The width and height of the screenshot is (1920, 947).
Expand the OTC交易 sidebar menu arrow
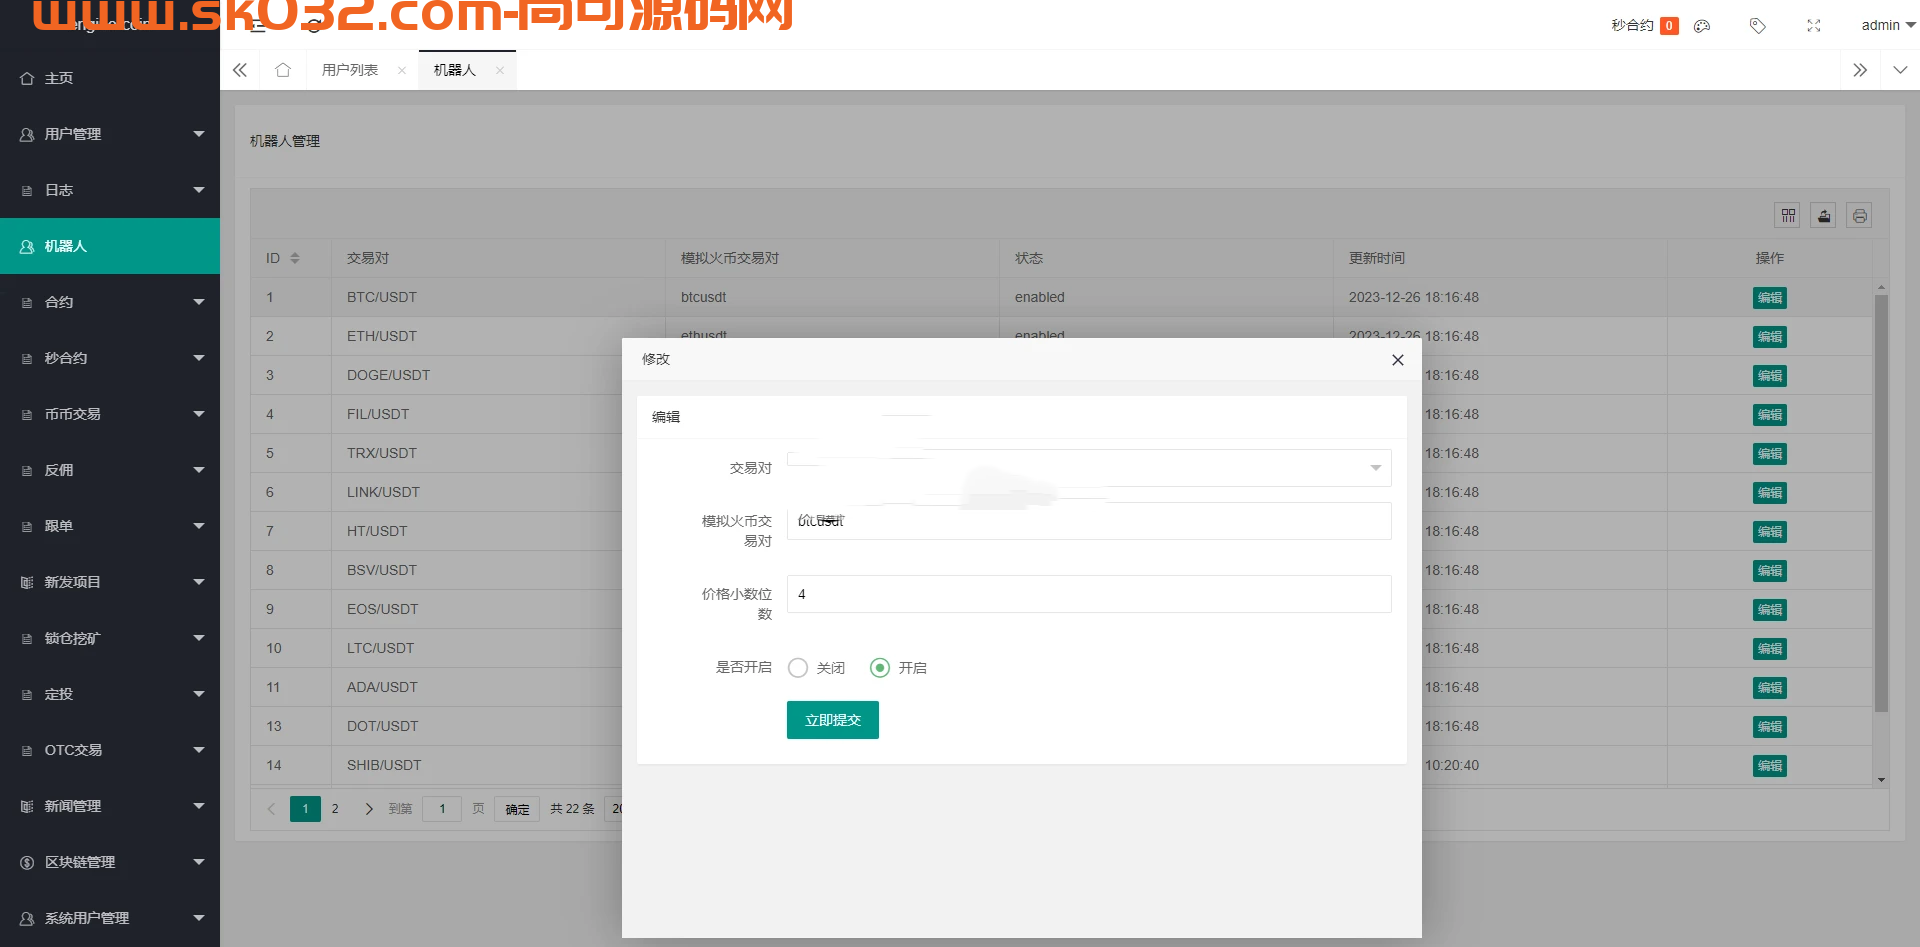point(198,750)
